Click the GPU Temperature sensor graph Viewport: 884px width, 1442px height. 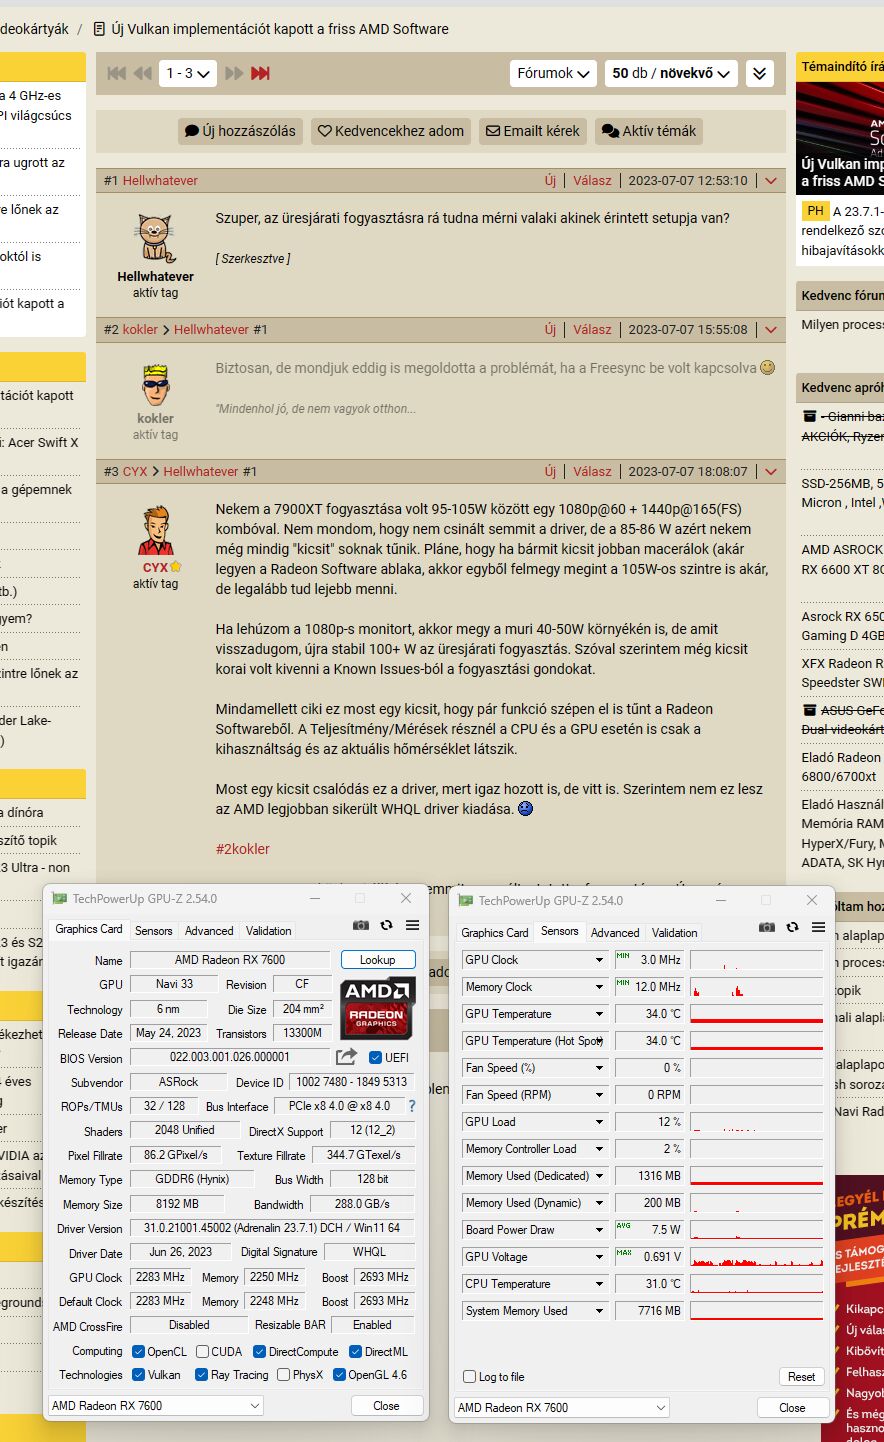[x=757, y=1013]
